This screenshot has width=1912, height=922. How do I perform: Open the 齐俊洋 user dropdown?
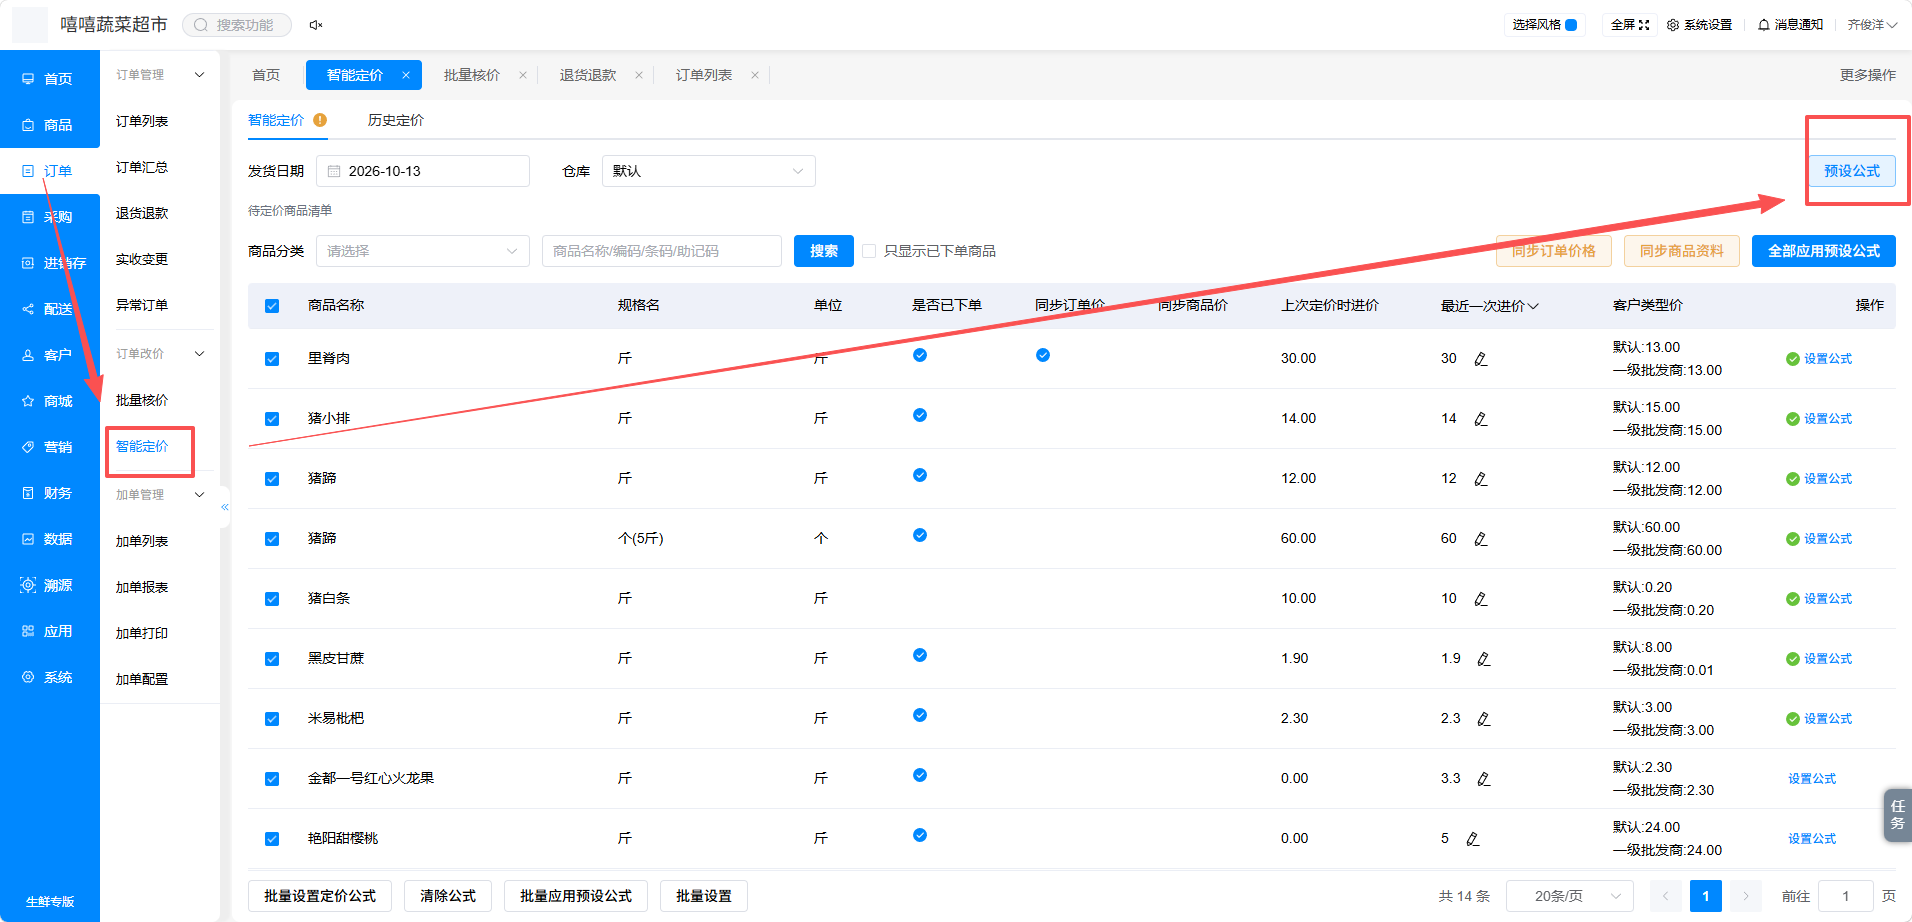click(1872, 25)
